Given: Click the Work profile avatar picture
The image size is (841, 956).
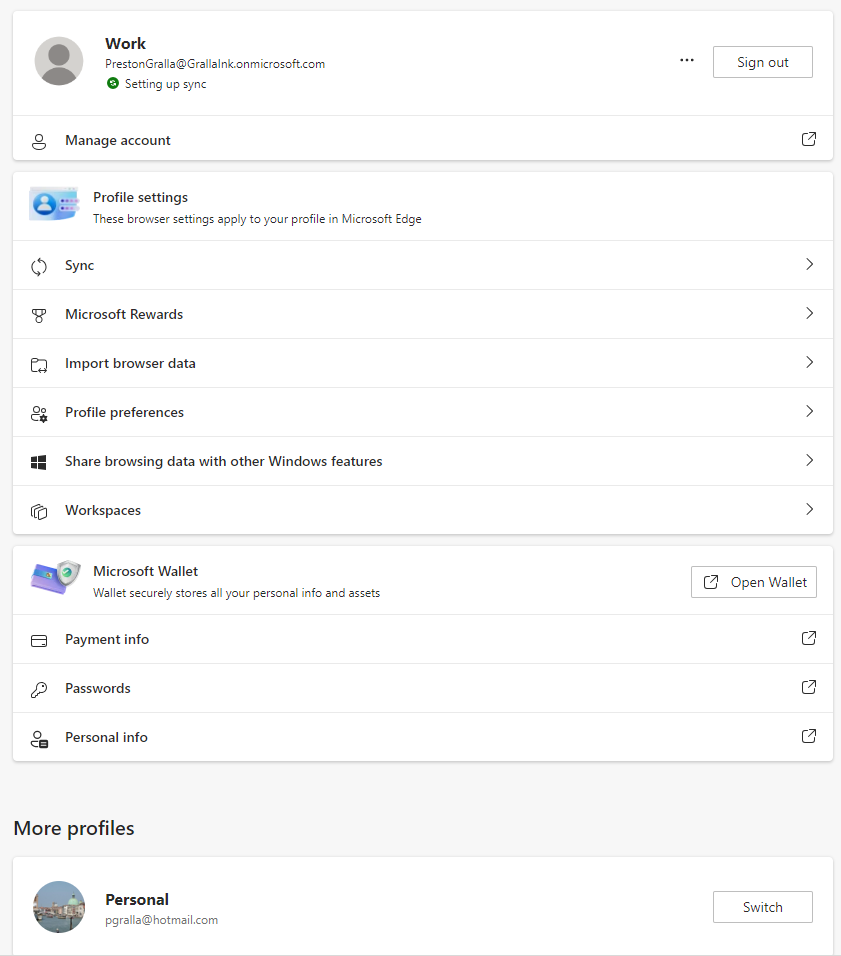Looking at the screenshot, I should (x=58, y=61).
